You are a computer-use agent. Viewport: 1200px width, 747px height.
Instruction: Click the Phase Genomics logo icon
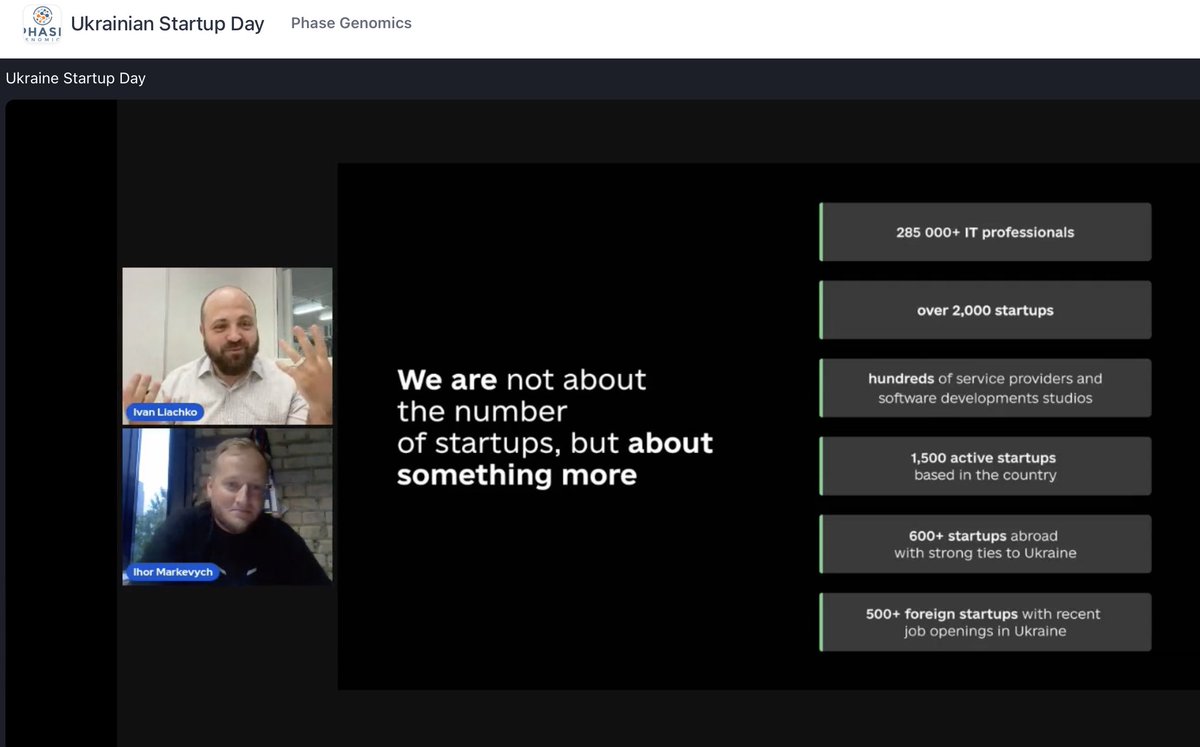pyautogui.click(x=42, y=24)
